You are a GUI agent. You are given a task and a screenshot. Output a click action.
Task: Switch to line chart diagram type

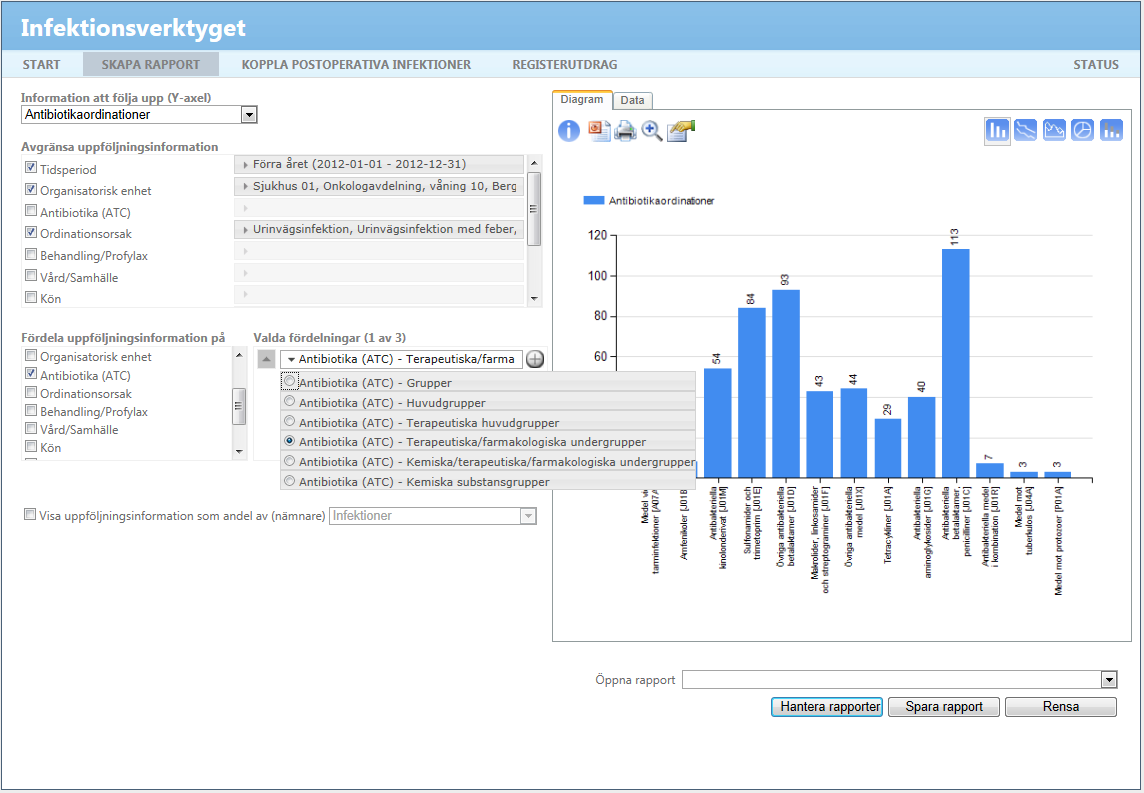click(1025, 131)
